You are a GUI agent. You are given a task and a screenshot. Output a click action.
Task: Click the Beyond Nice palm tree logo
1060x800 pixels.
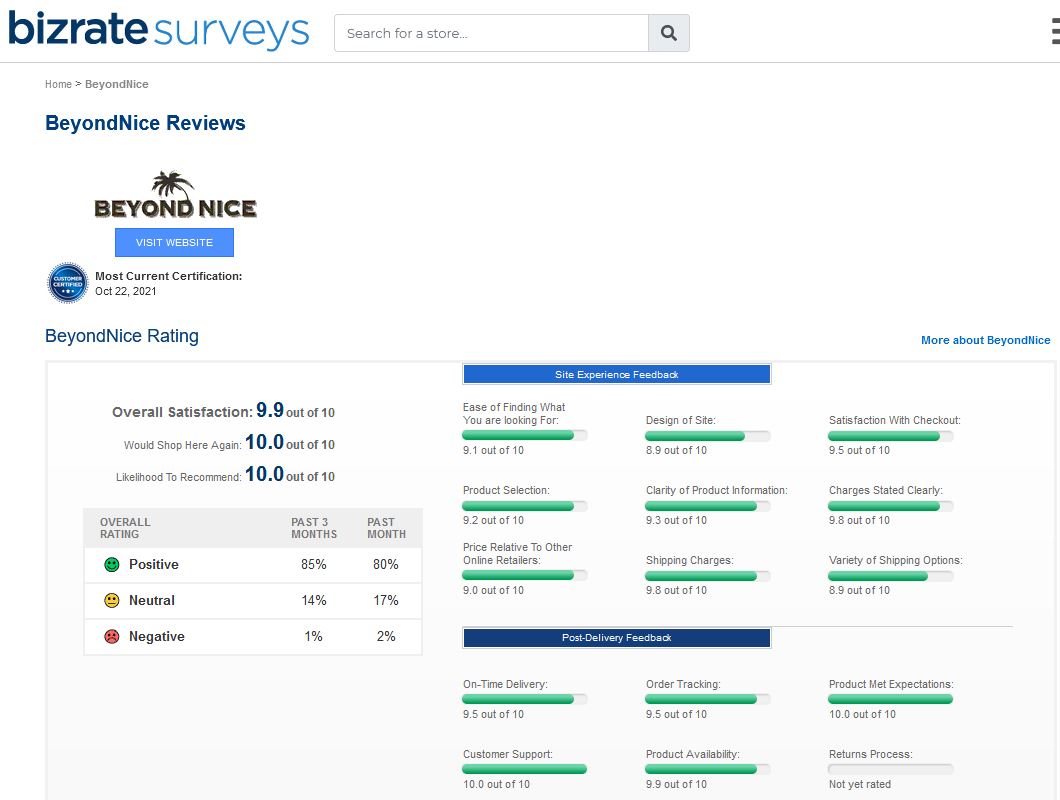click(x=175, y=196)
